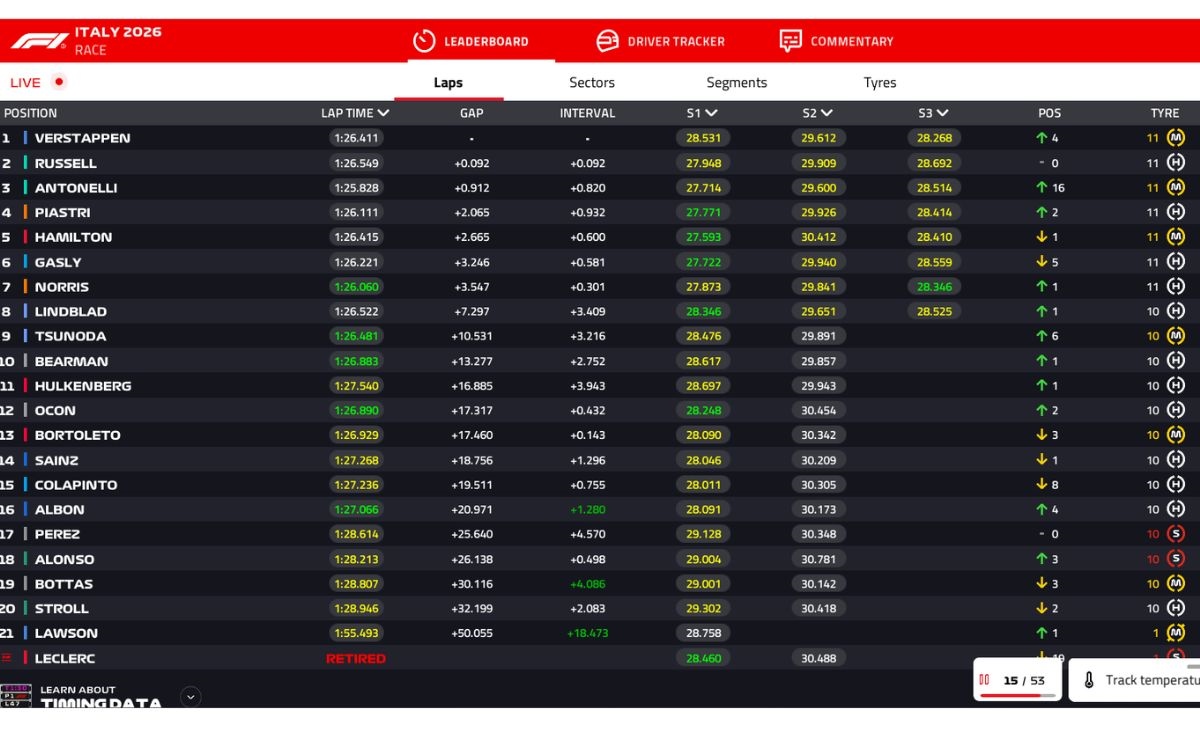Click Hamilton's 27.593 sector one time
Viewport: 1200px width, 729px height.
[x=703, y=237]
